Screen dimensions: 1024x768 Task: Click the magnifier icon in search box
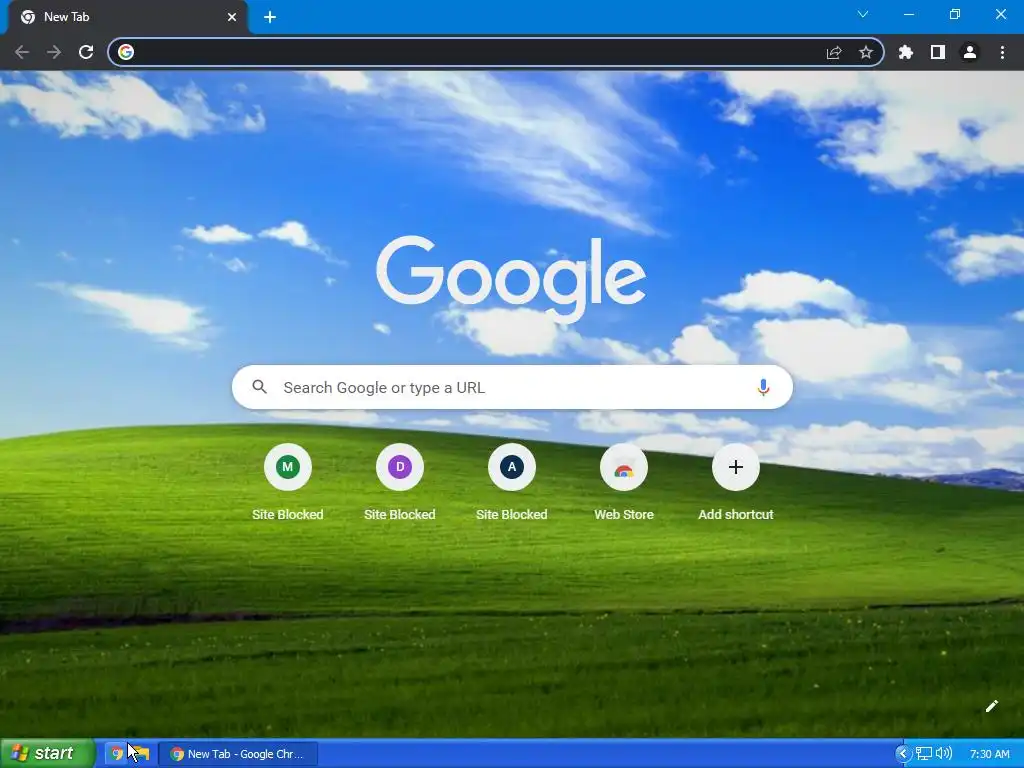pyautogui.click(x=259, y=387)
